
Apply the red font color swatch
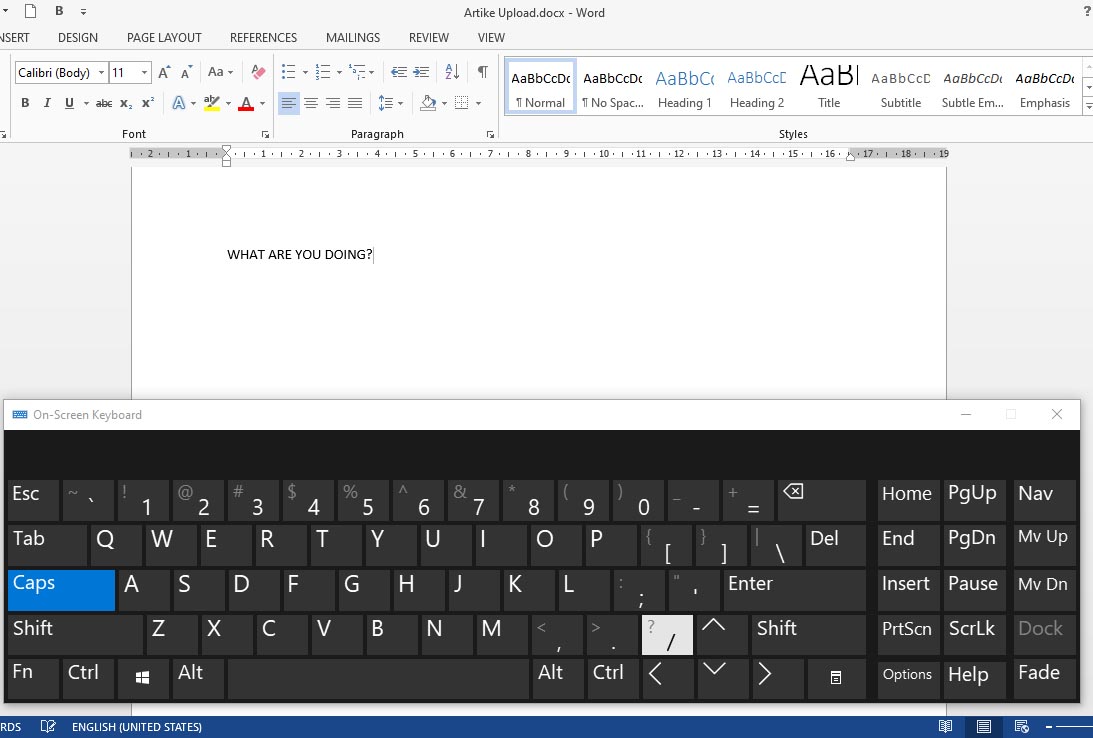[246, 103]
